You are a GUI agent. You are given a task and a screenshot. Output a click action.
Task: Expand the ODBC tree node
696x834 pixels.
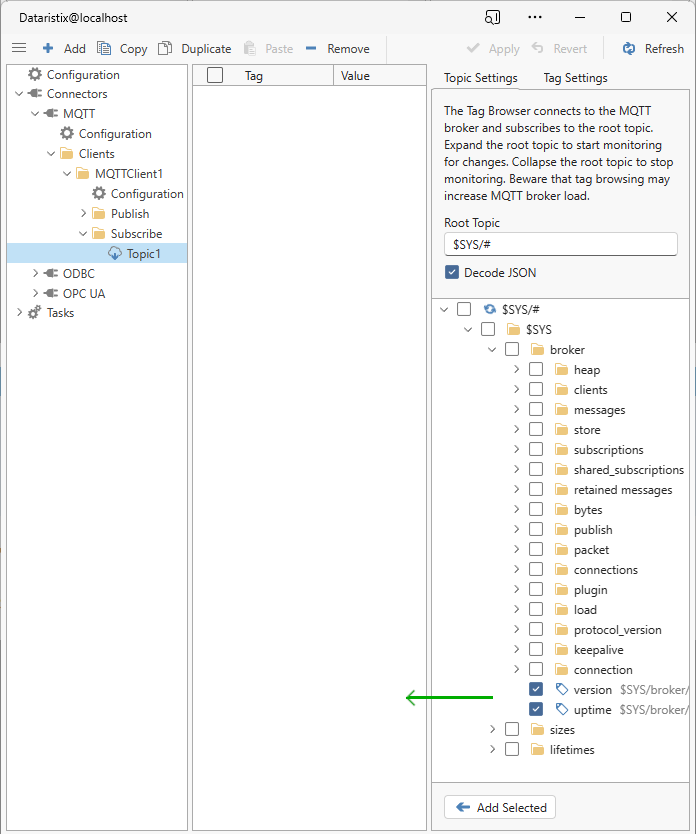pyautogui.click(x=35, y=273)
